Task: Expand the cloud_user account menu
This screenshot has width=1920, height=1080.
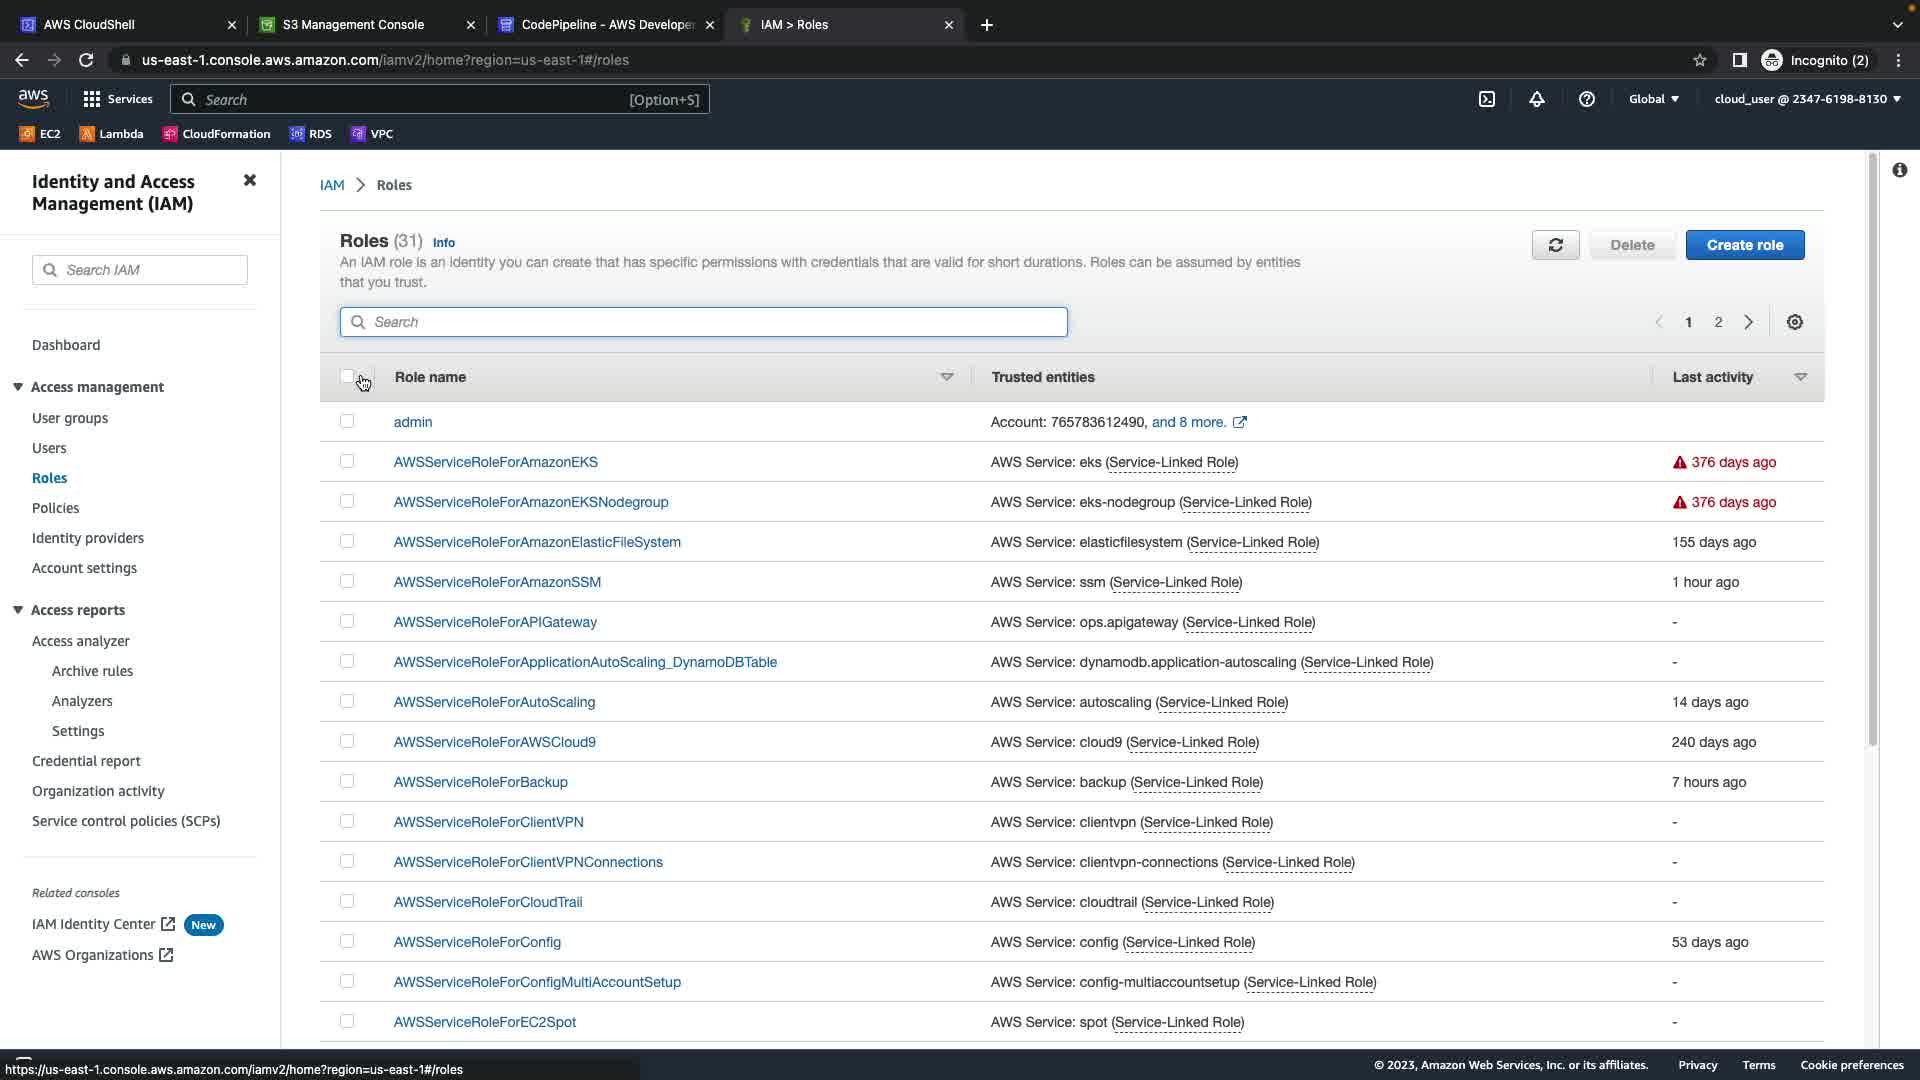Action: pyautogui.click(x=1807, y=99)
